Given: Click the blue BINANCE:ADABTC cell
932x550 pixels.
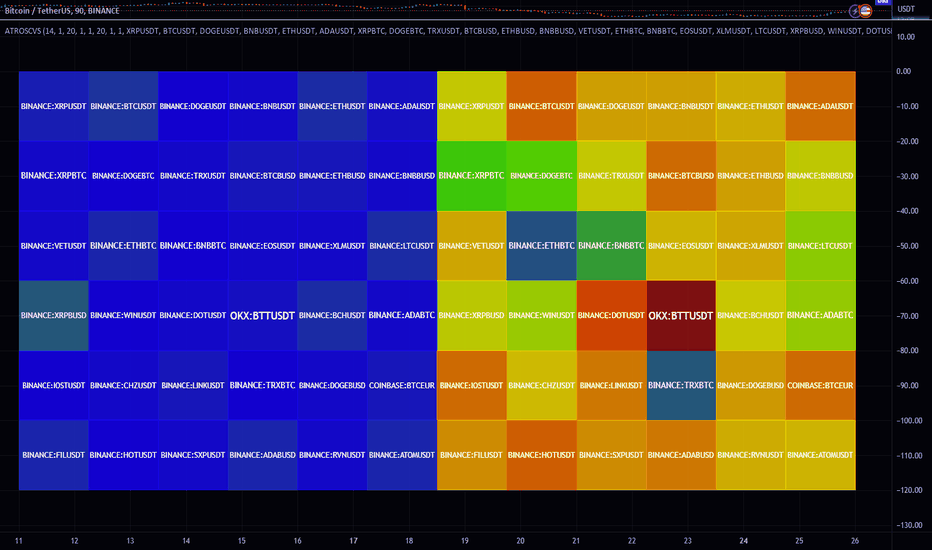Looking at the screenshot, I should coord(402,316).
